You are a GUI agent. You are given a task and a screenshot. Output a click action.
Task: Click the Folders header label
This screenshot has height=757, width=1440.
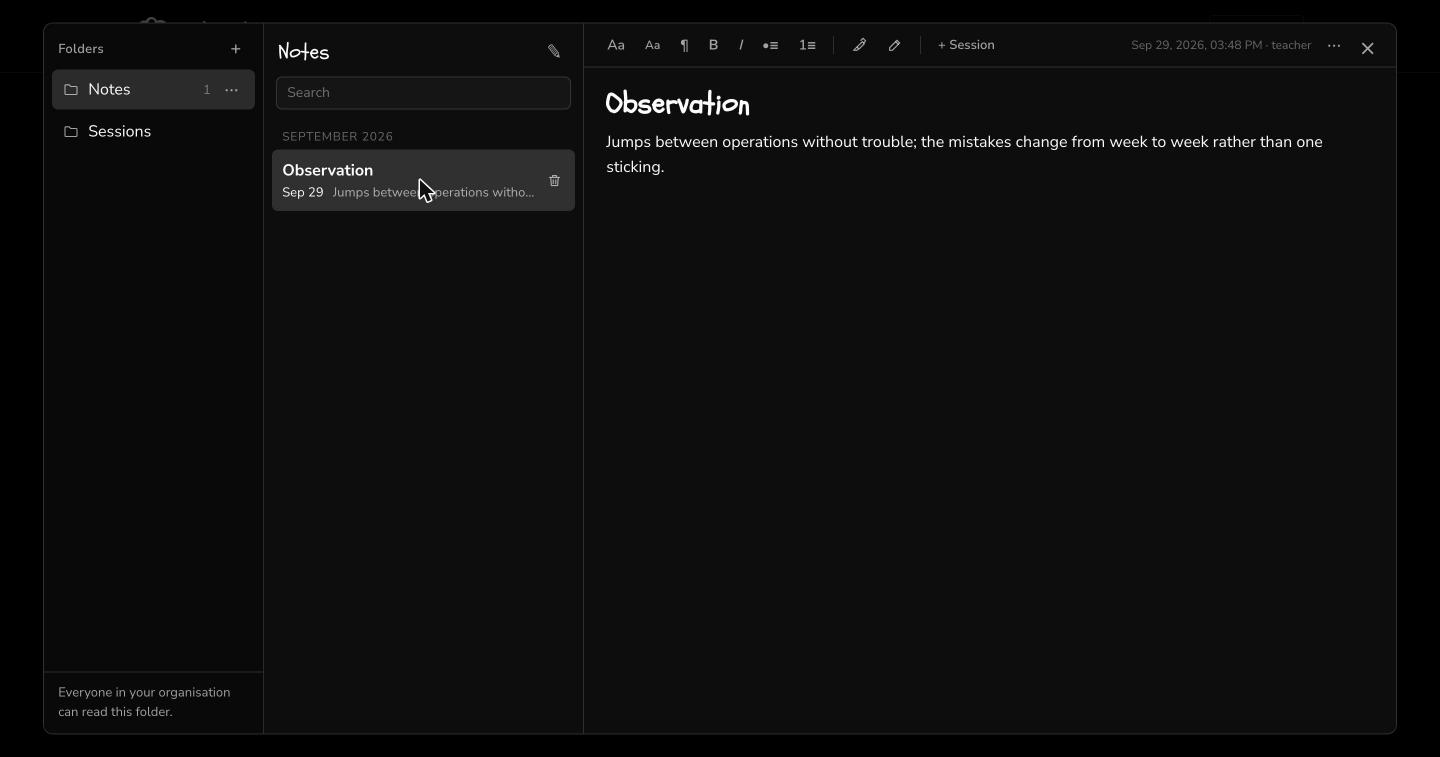(x=81, y=49)
